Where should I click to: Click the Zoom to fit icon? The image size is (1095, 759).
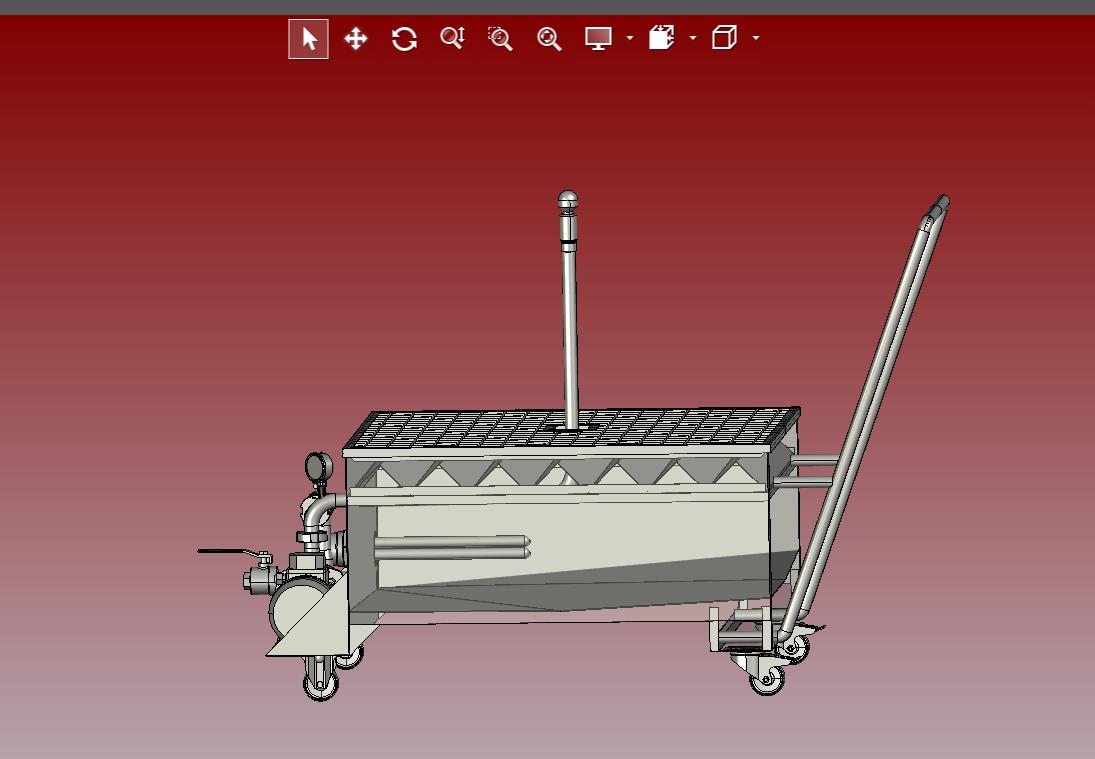tap(549, 39)
